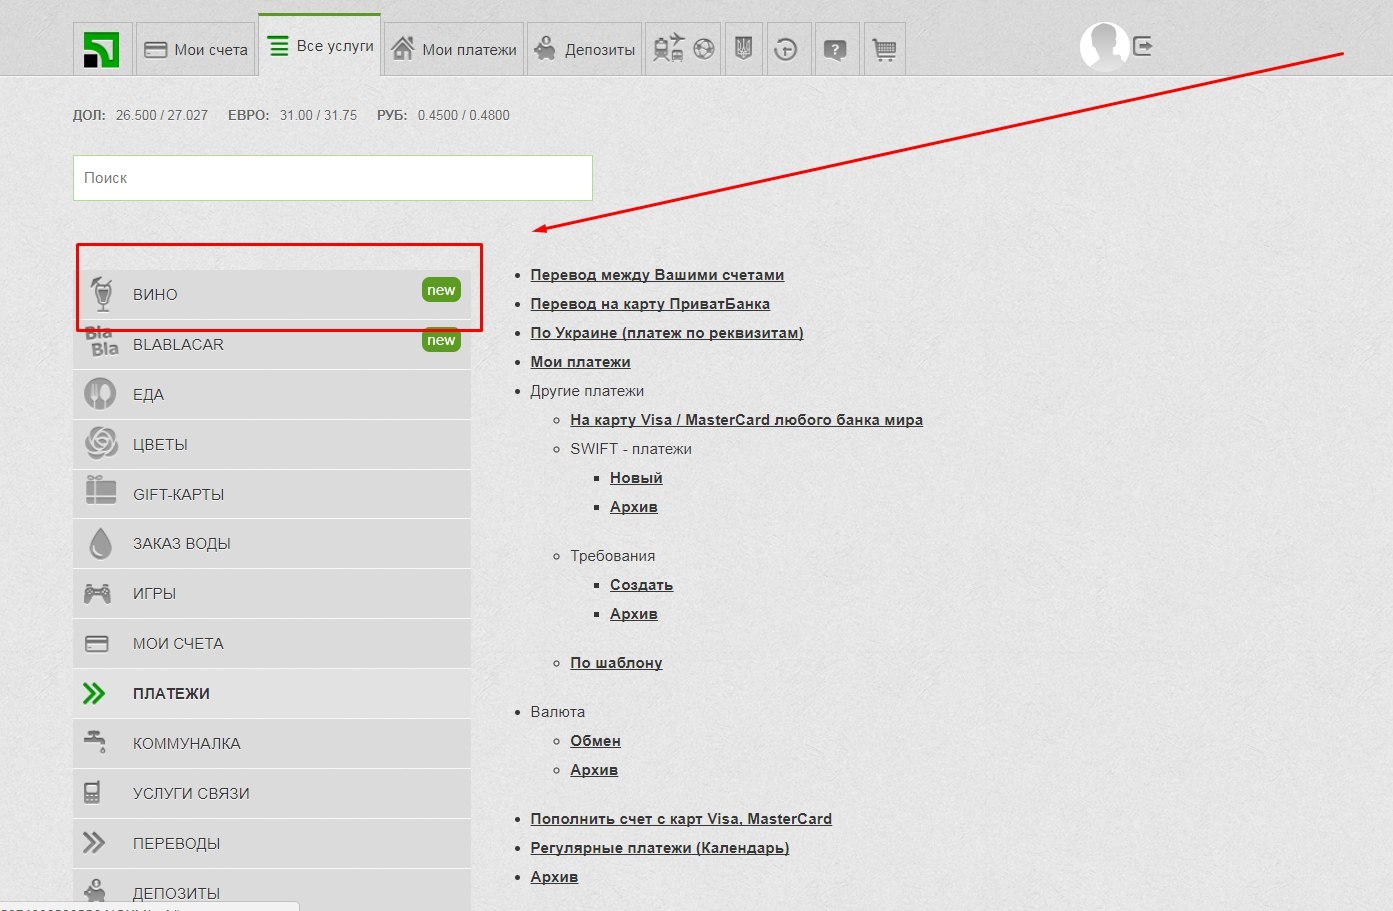Image resolution: width=1393 pixels, height=911 pixels.
Task: Click Архив under Валюта
Action: click(594, 770)
